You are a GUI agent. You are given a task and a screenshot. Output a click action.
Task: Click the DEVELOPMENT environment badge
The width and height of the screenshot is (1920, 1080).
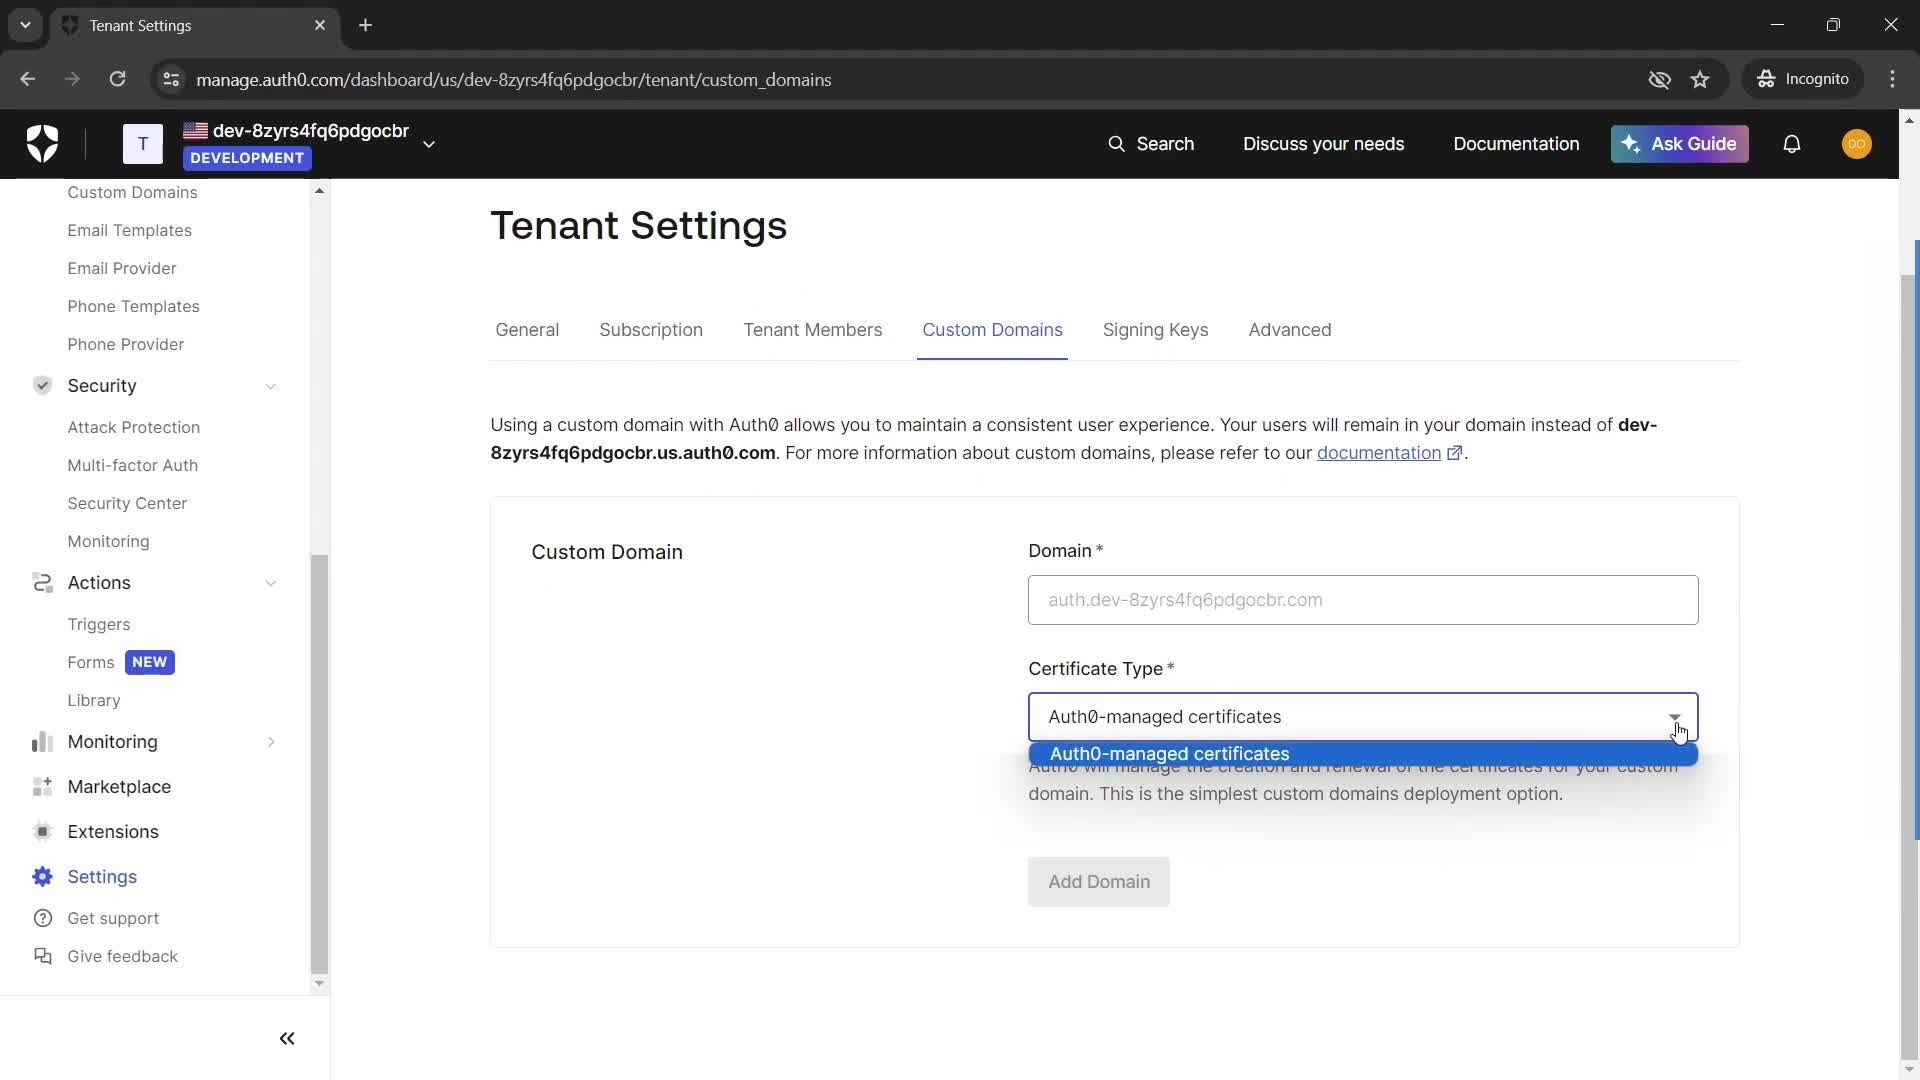[x=247, y=158]
